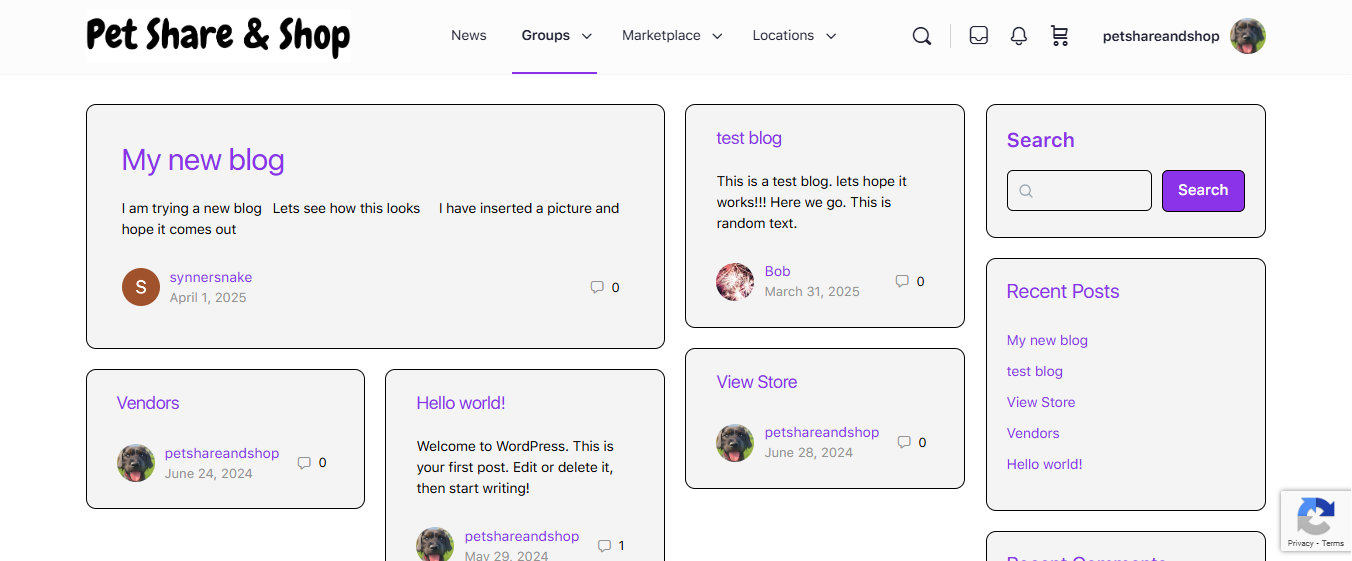The width and height of the screenshot is (1352, 561).
Task: Click the Bob author link
Action: point(778,271)
